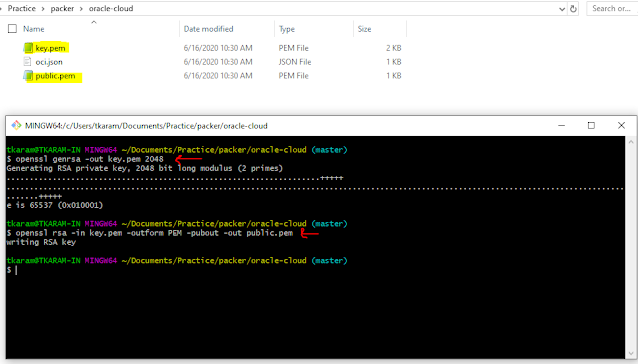
Task: Click the terminal vertical scrollbar track
Action: pyautogui.click(x=631, y=248)
